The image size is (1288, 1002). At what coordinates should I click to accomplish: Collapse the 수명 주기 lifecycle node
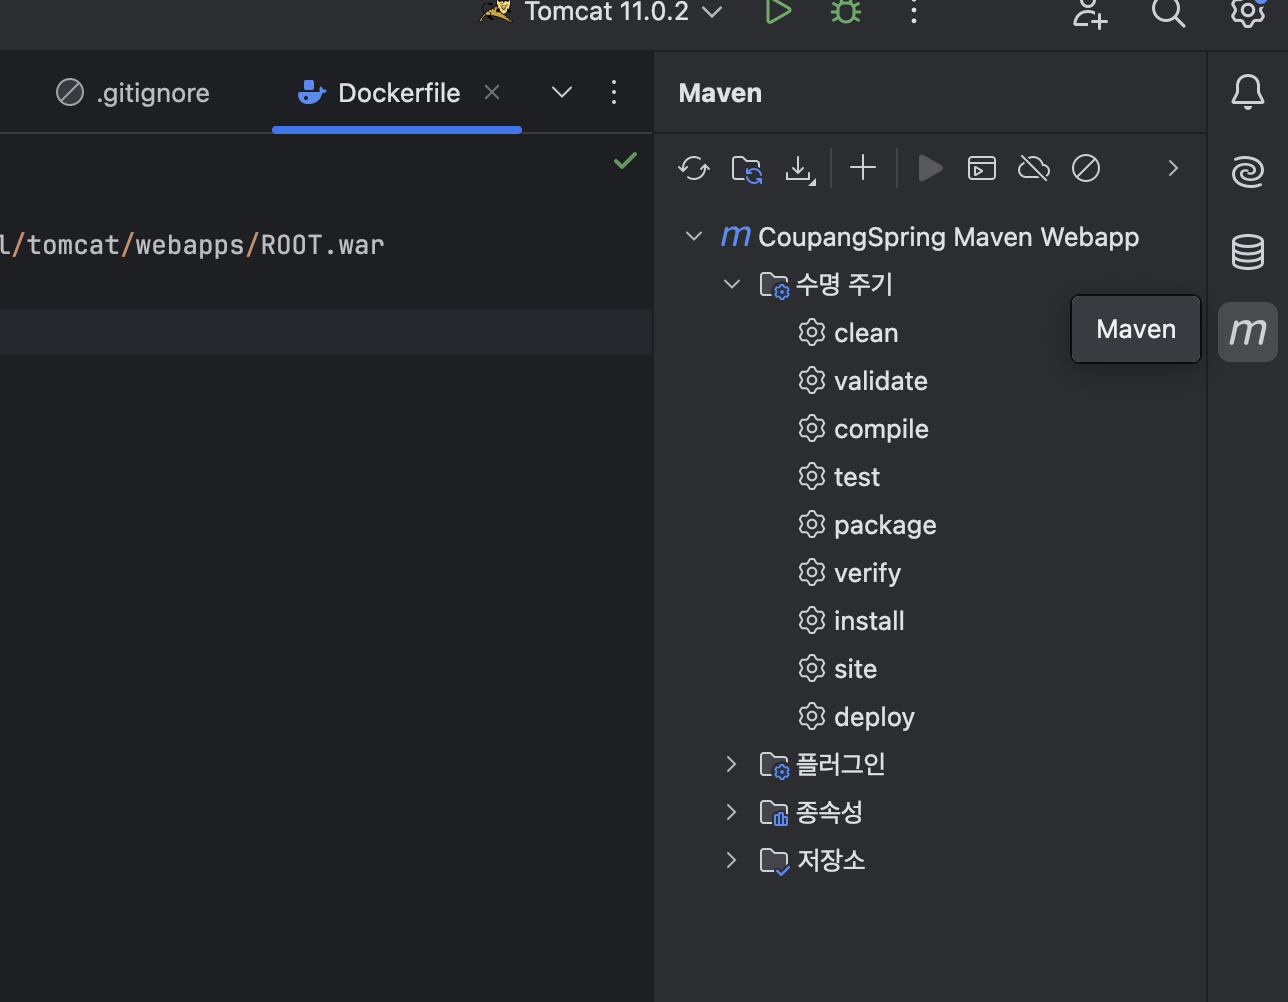tap(731, 284)
